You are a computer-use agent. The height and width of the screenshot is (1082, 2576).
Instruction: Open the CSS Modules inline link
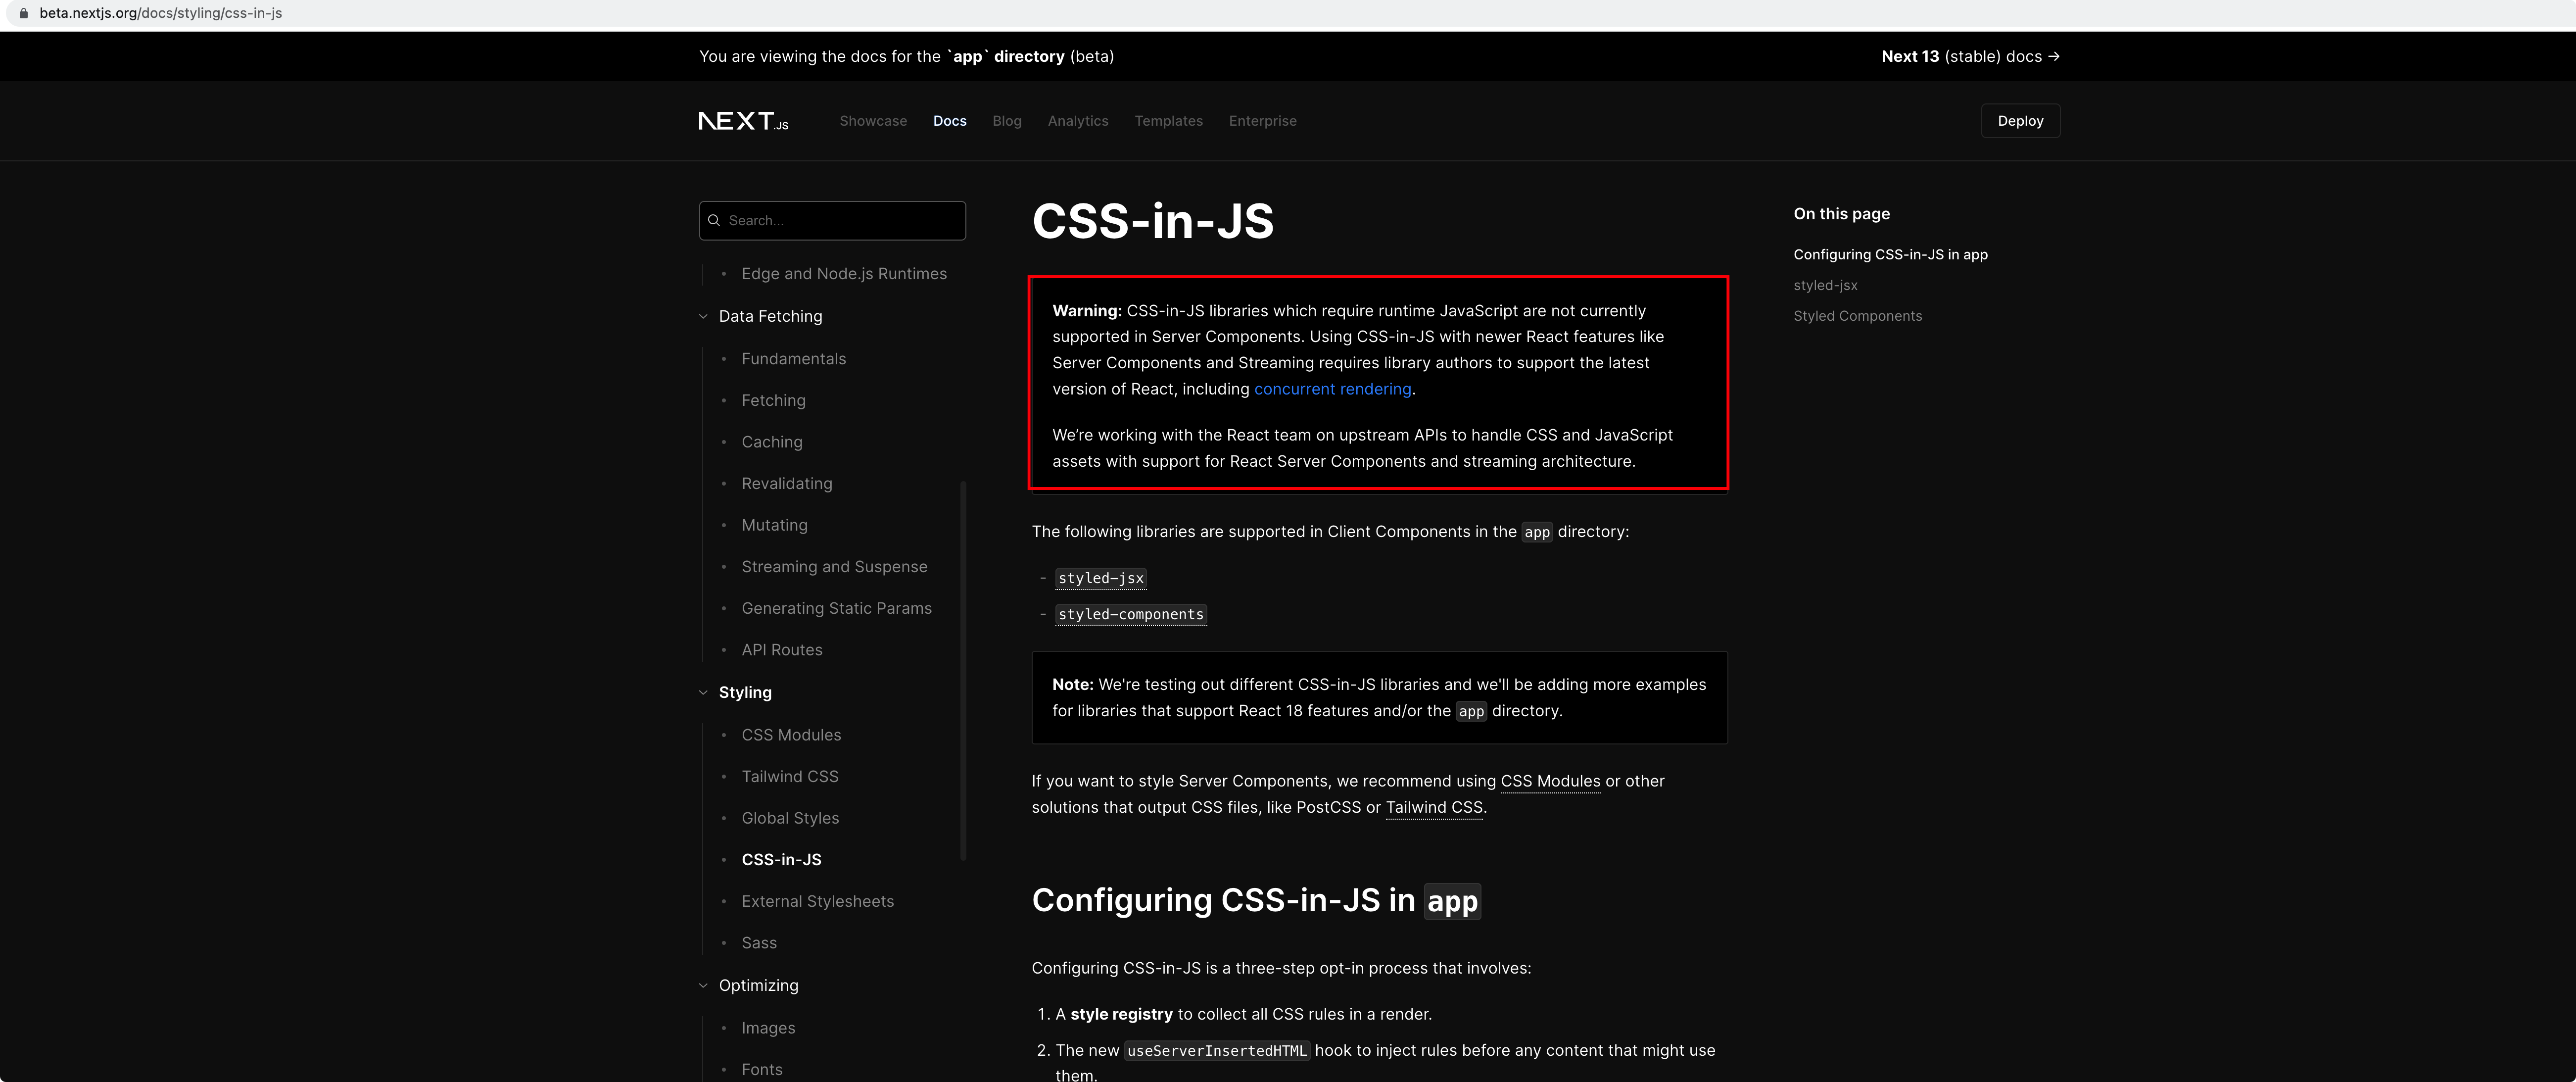point(1550,781)
